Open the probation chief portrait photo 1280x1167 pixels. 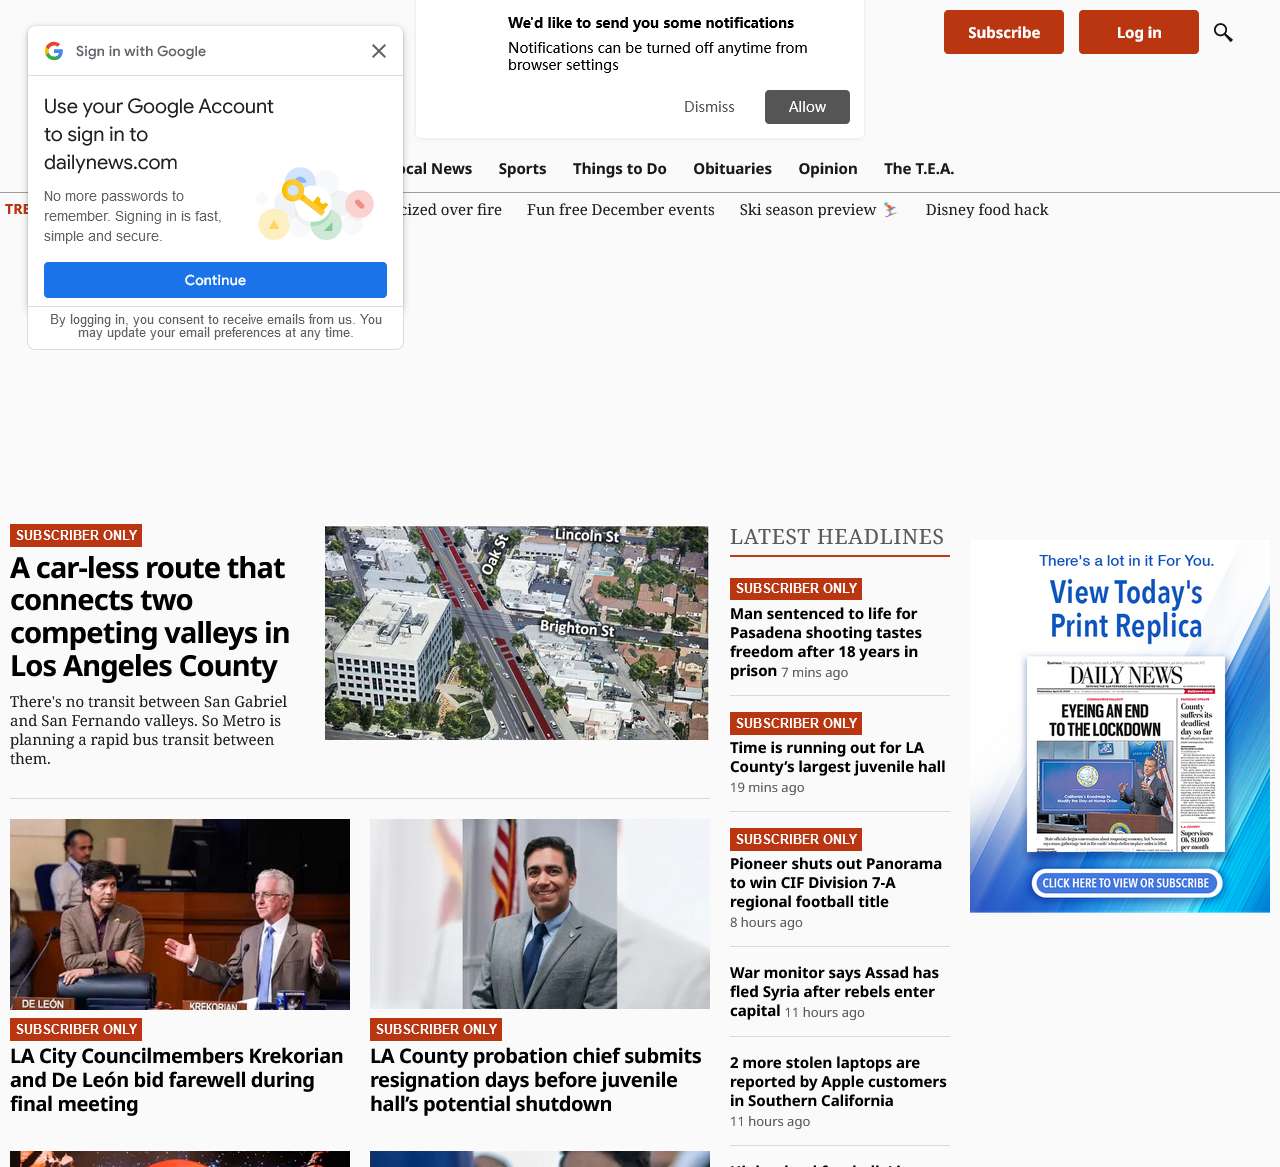pos(540,914)
